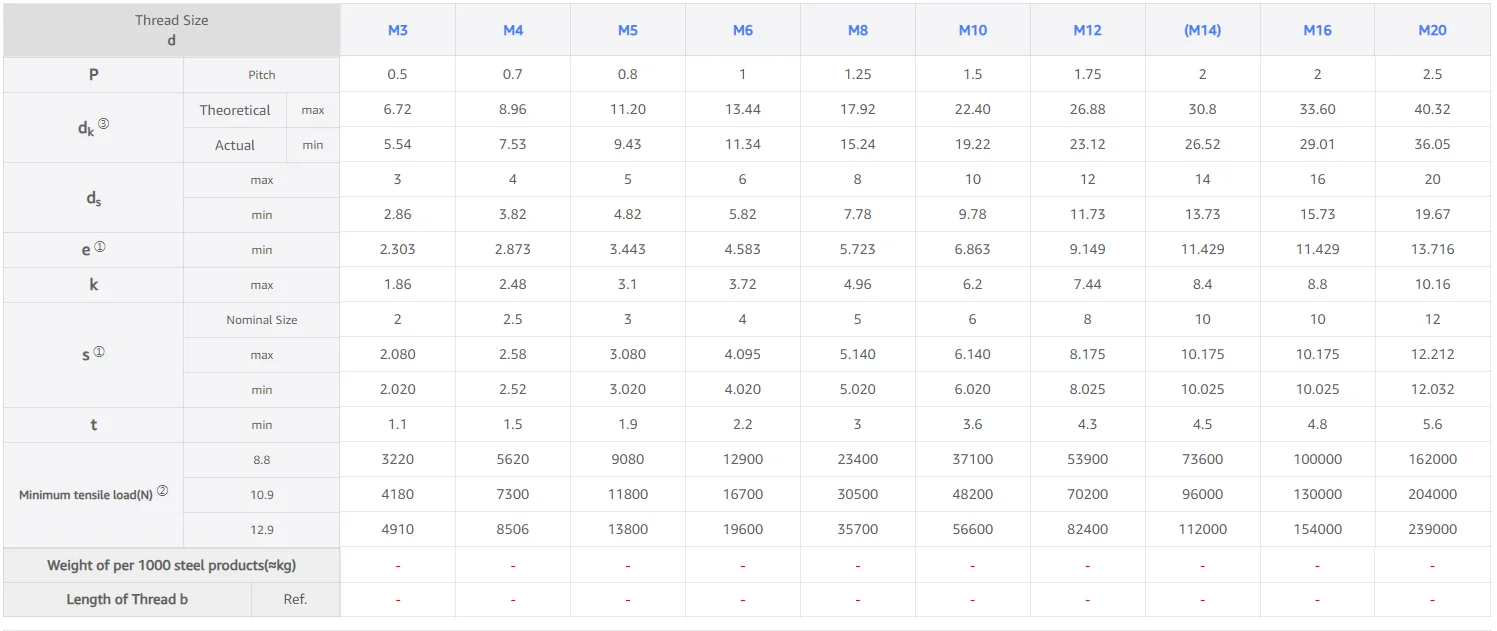Viewport: 1497px width, 631px height.
Task: Select tensile load value 112000
Action: coord(1203,529)
